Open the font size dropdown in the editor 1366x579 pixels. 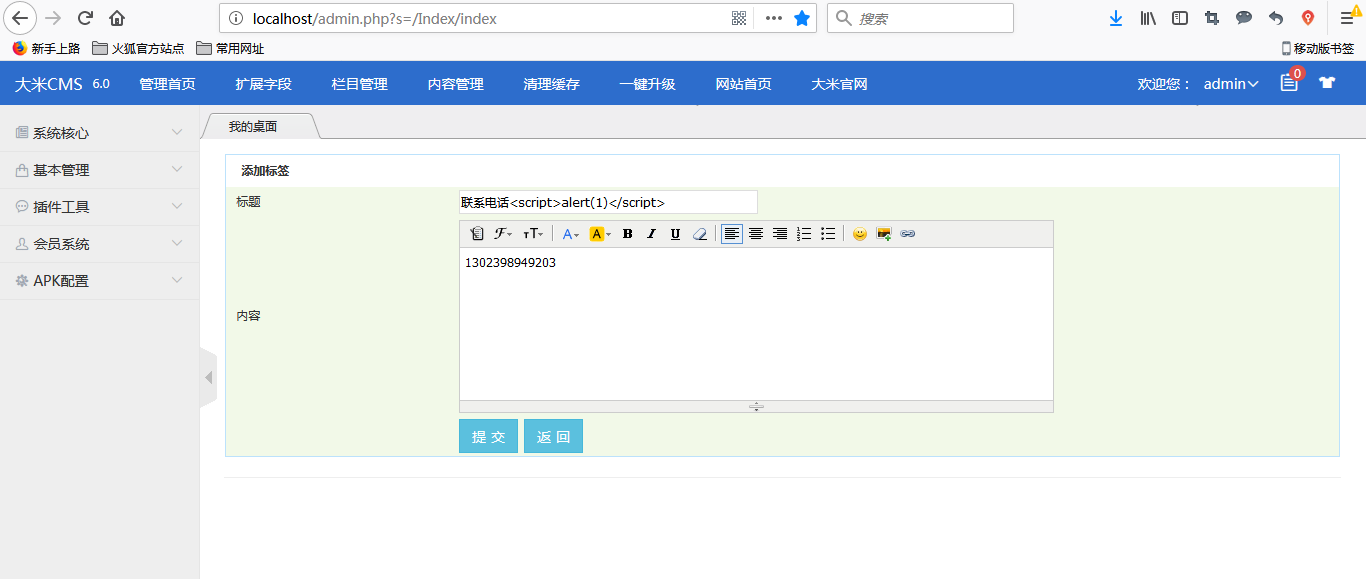pyautogui.click(x=533, y=234)
